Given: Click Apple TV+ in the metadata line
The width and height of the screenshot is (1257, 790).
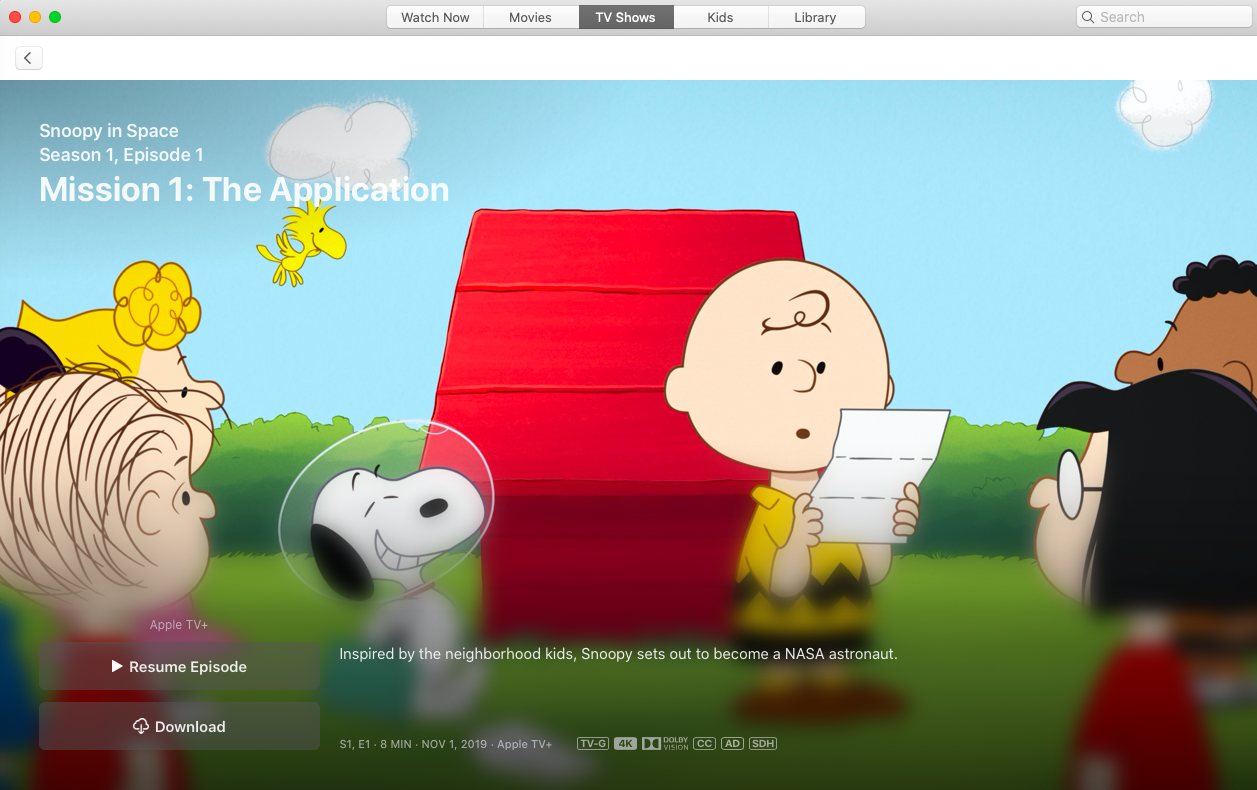Looking at the screenshot, I should coord(525,744).
